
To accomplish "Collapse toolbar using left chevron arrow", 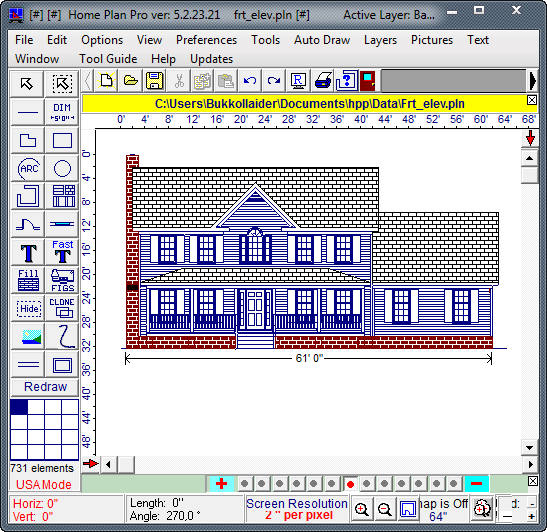I will (x=88, y=81).
